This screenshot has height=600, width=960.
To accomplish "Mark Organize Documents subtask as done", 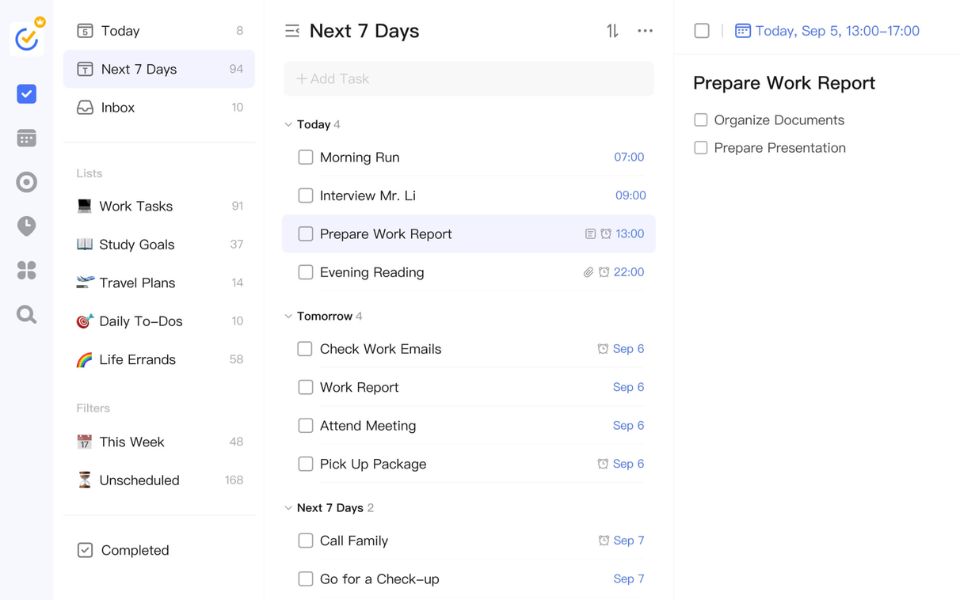I will pyautogui.click(x=701, y=120).
